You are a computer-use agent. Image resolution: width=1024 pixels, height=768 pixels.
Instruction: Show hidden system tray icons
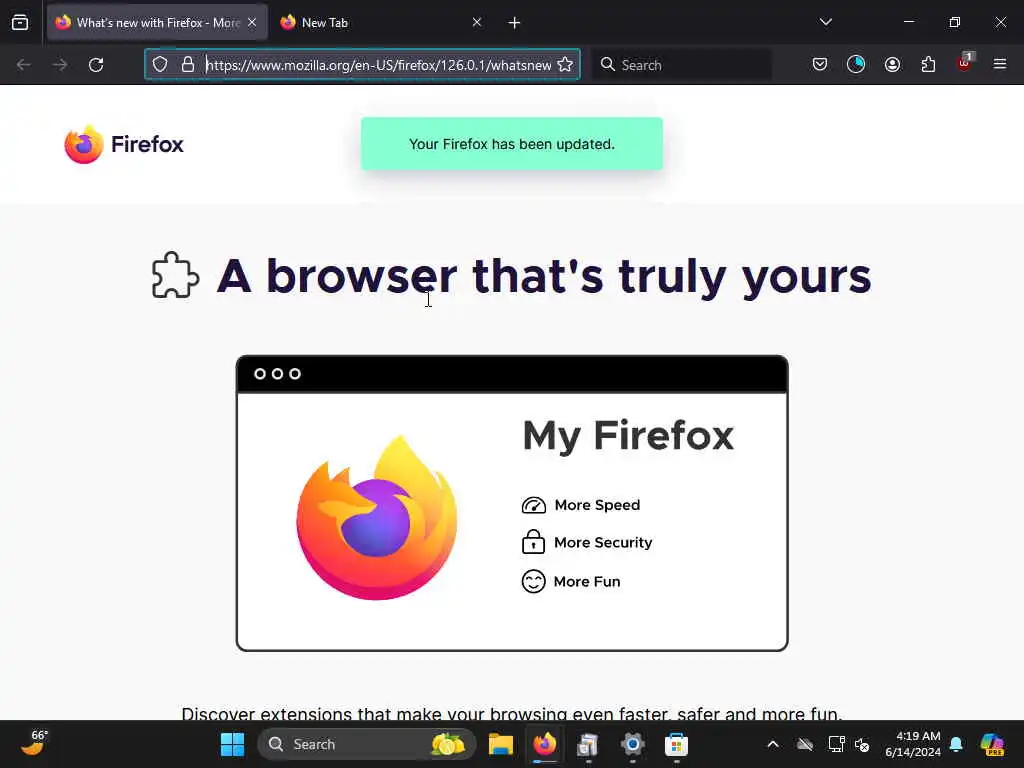773,744
